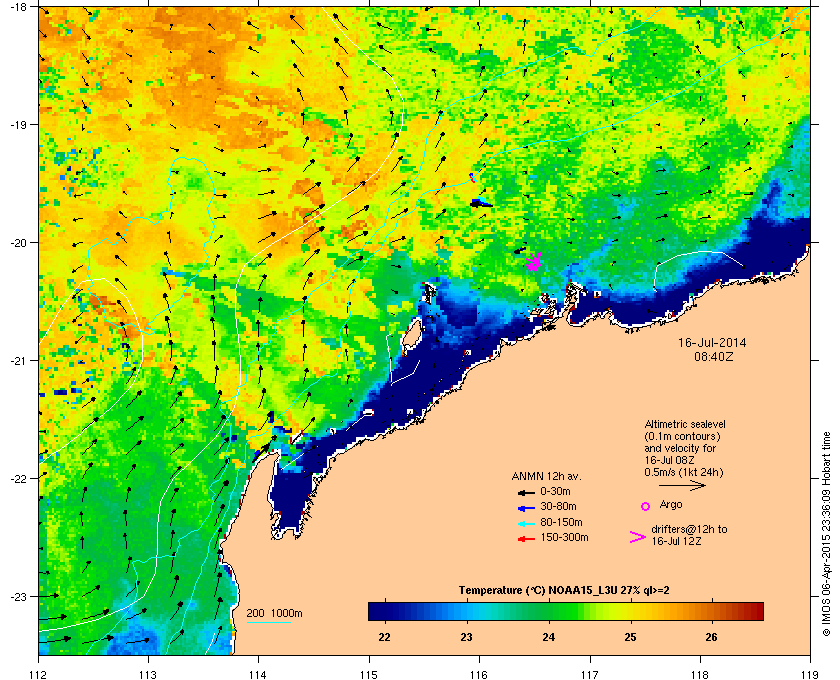
Task: Click the 30-80m depth label
Action: point(558,506)
